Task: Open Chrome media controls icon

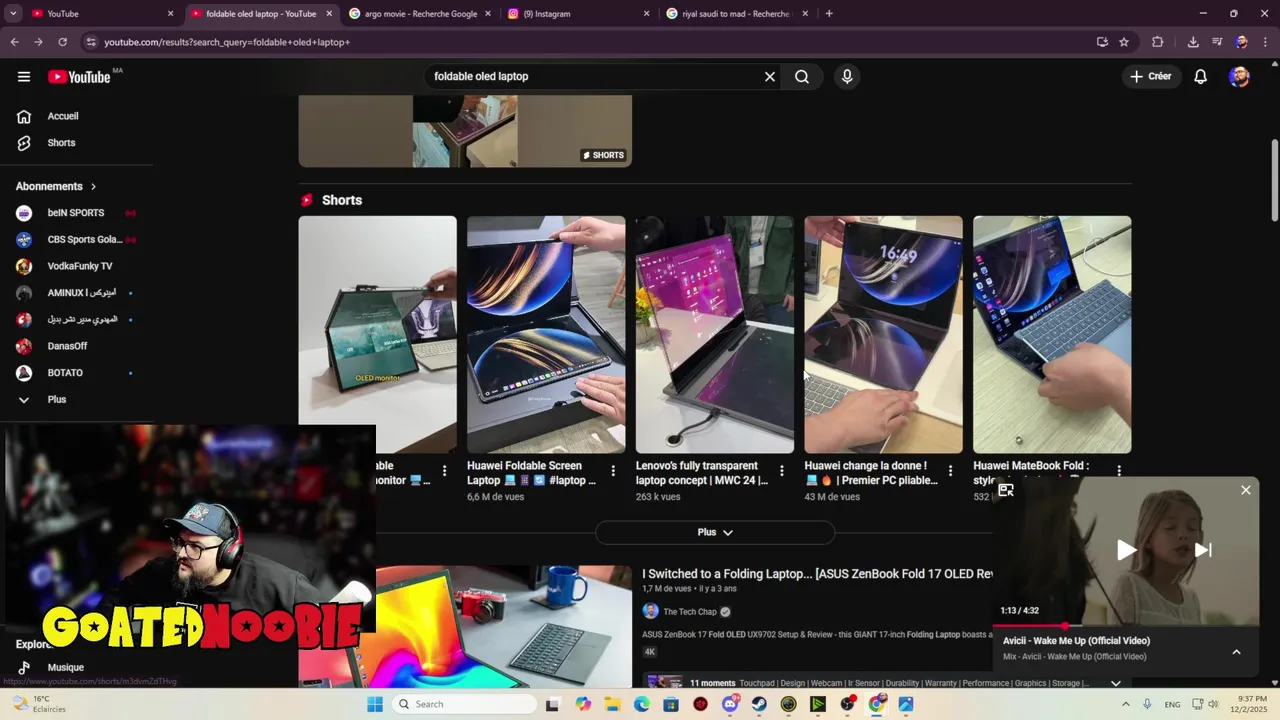Action: 1217,42
